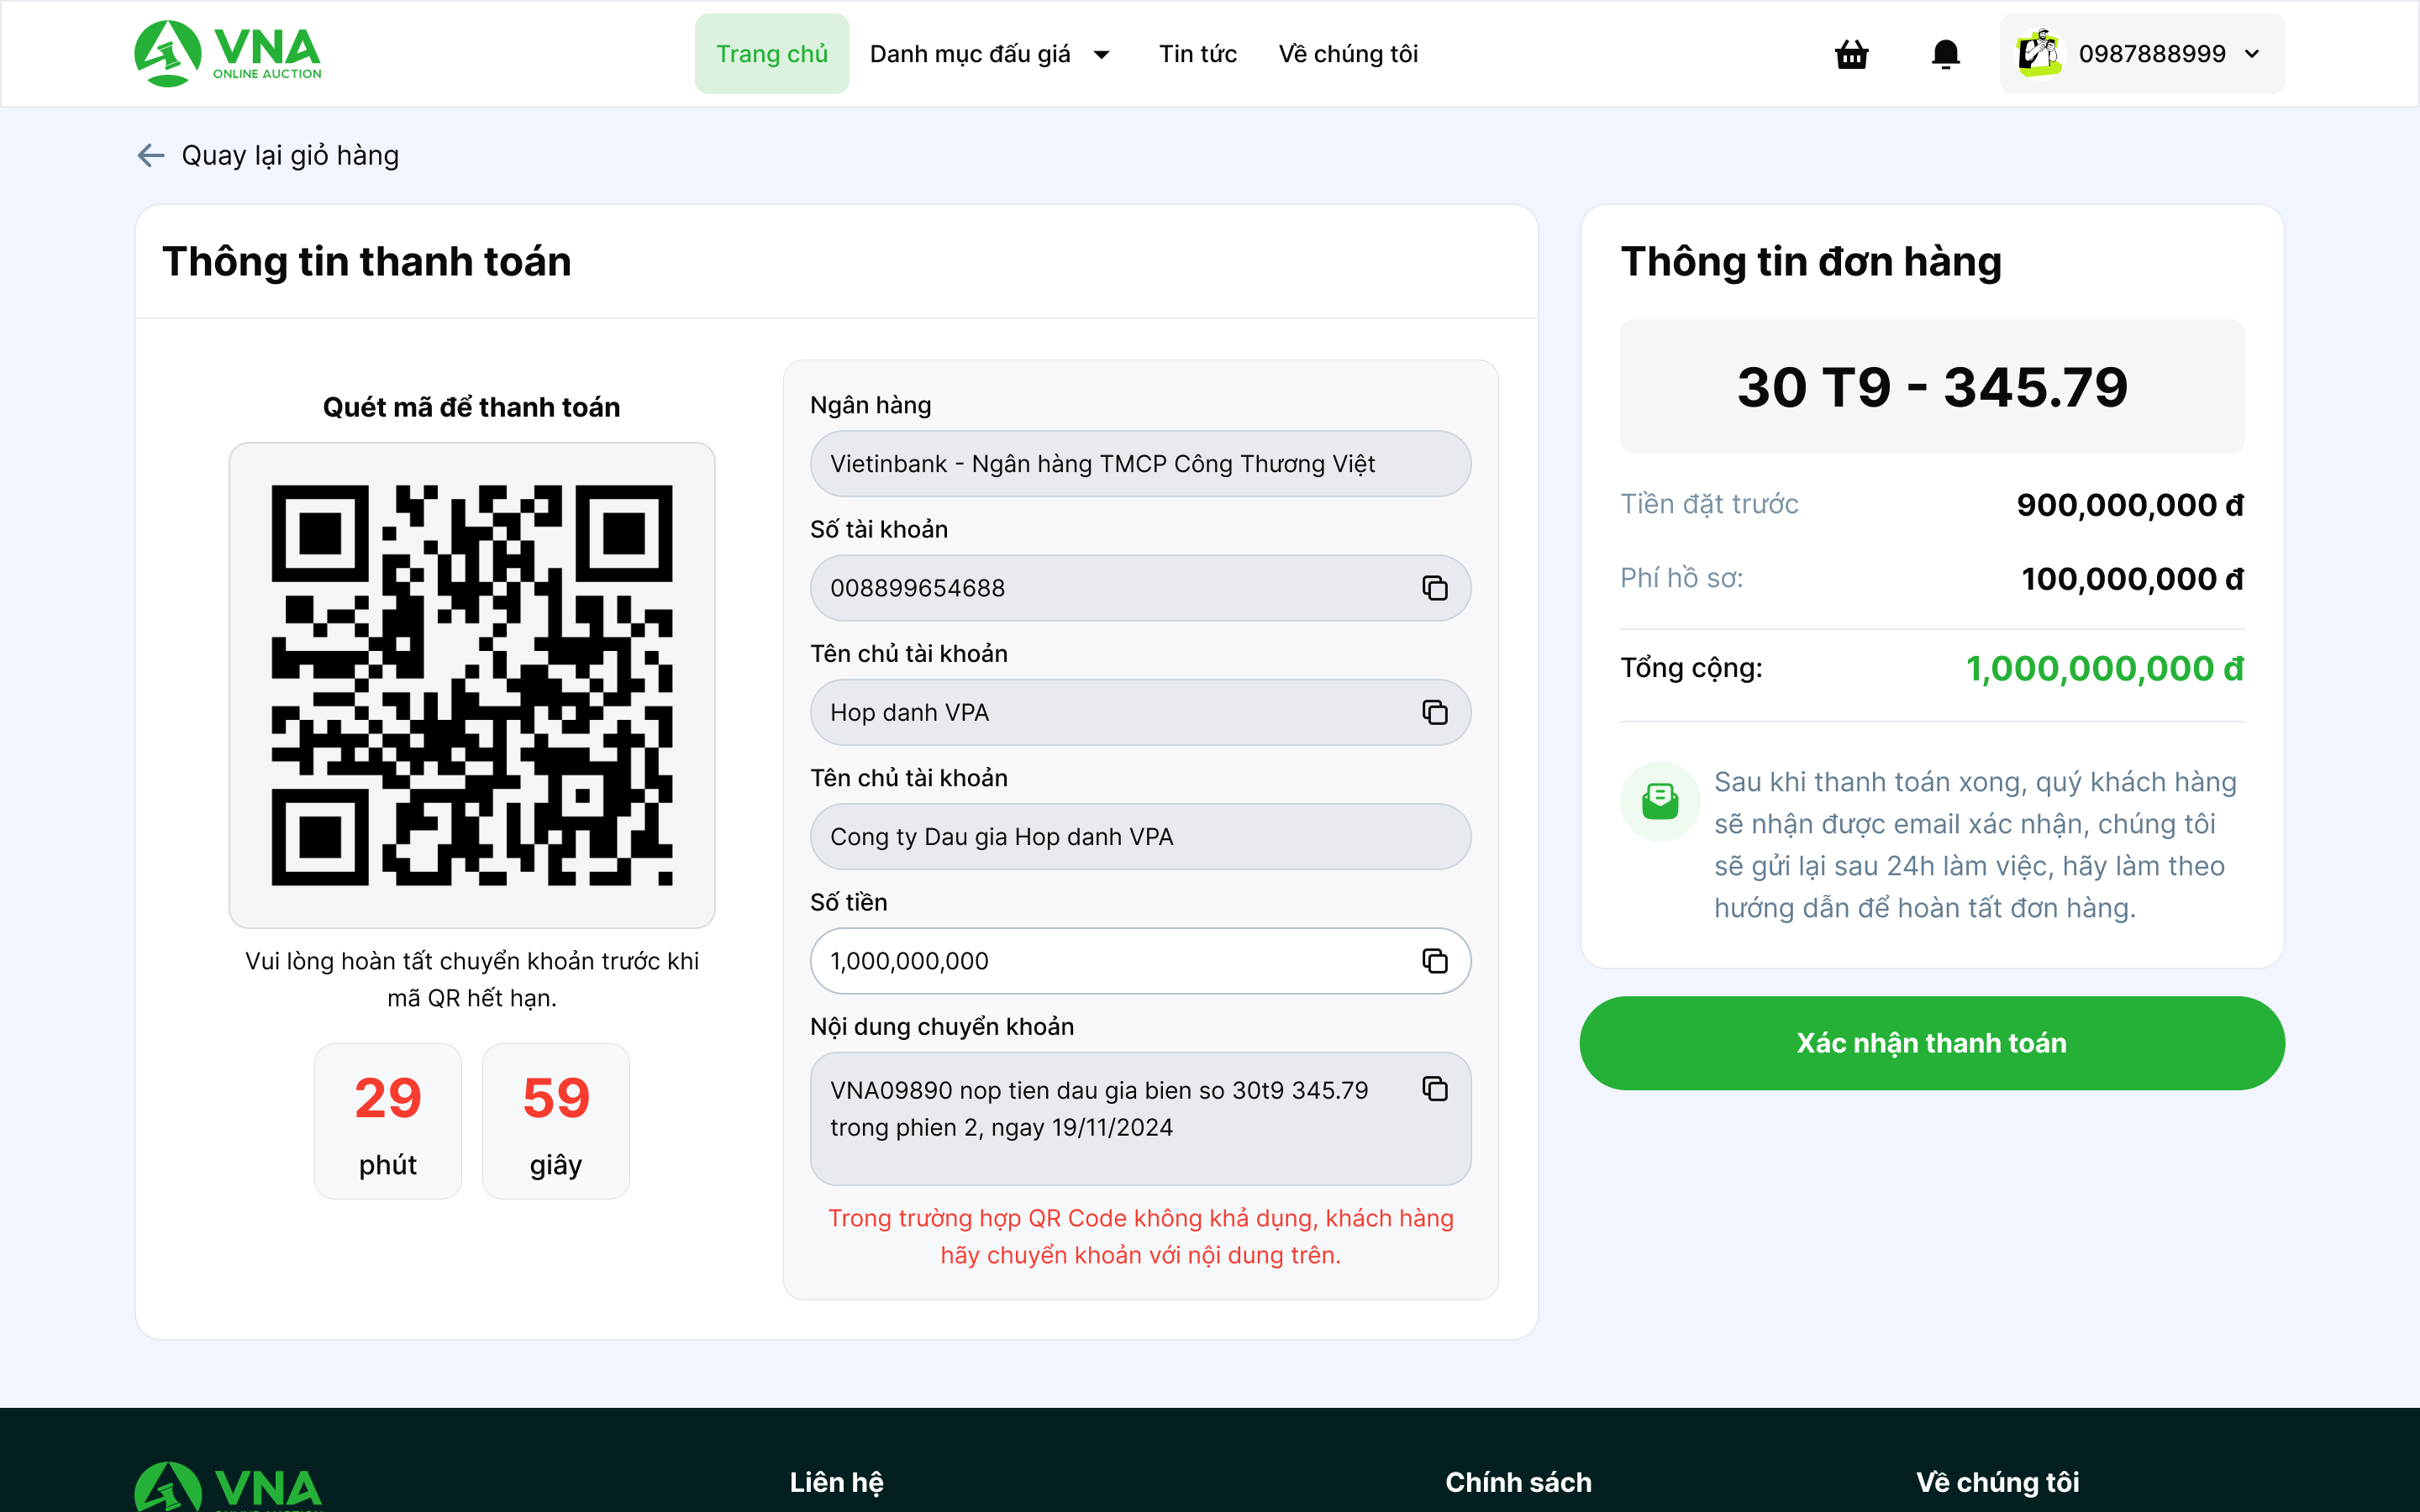2420x1512 pixels.
Task: Click the user avatar next to 0987888999
Action: (x=2038, y=54)
